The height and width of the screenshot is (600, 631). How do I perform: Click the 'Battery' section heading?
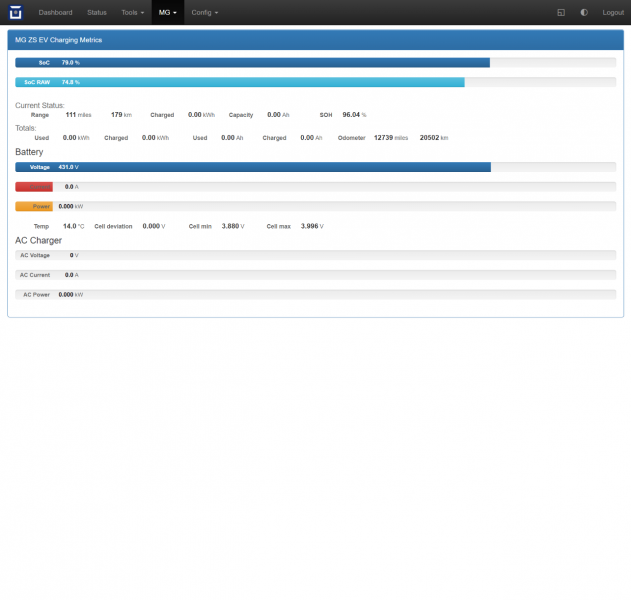point(29,152)
